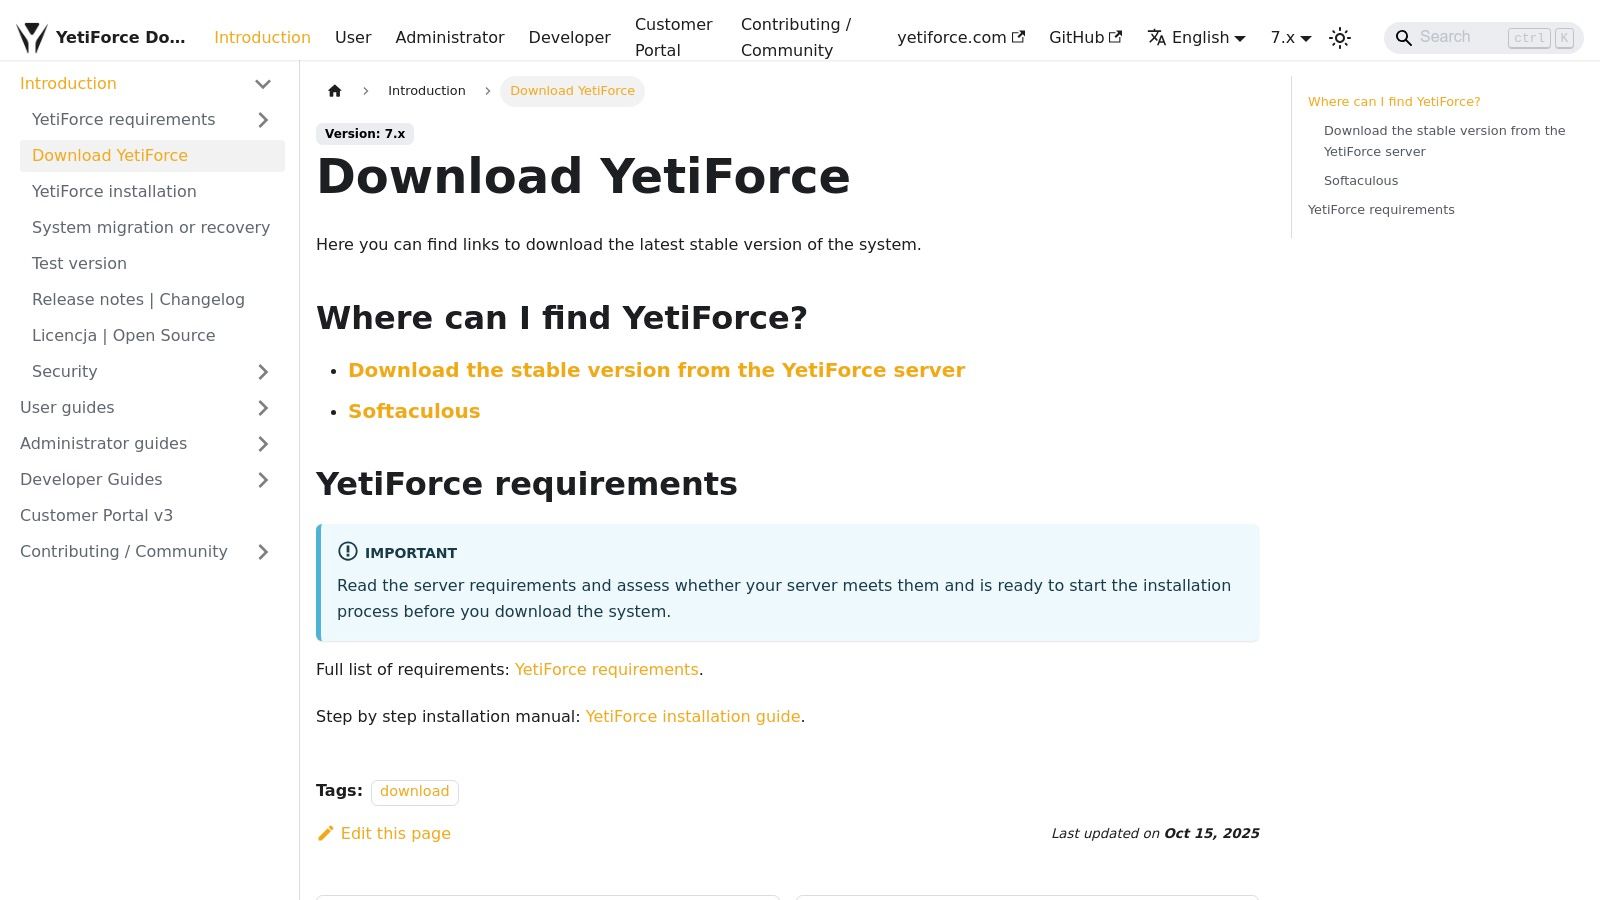Click the pencil icon beside Edit this page

326,833
